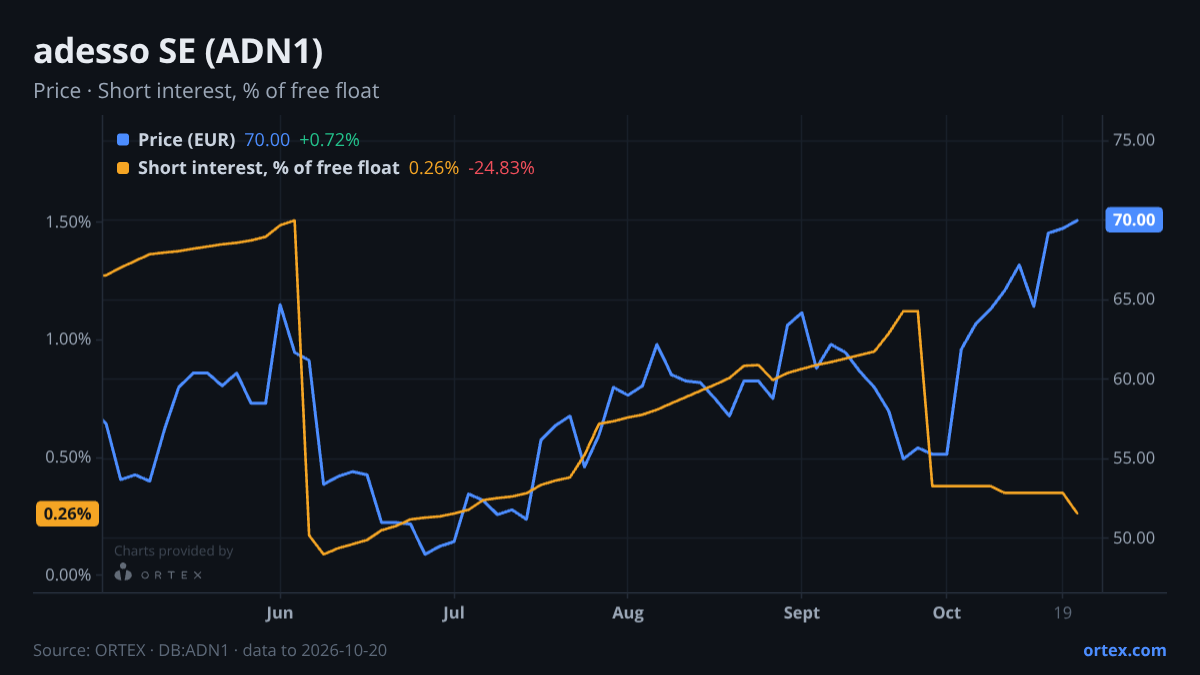Click the 1.50% left axis label
The height and width of the screenshot is (675, 1200).
67,221
